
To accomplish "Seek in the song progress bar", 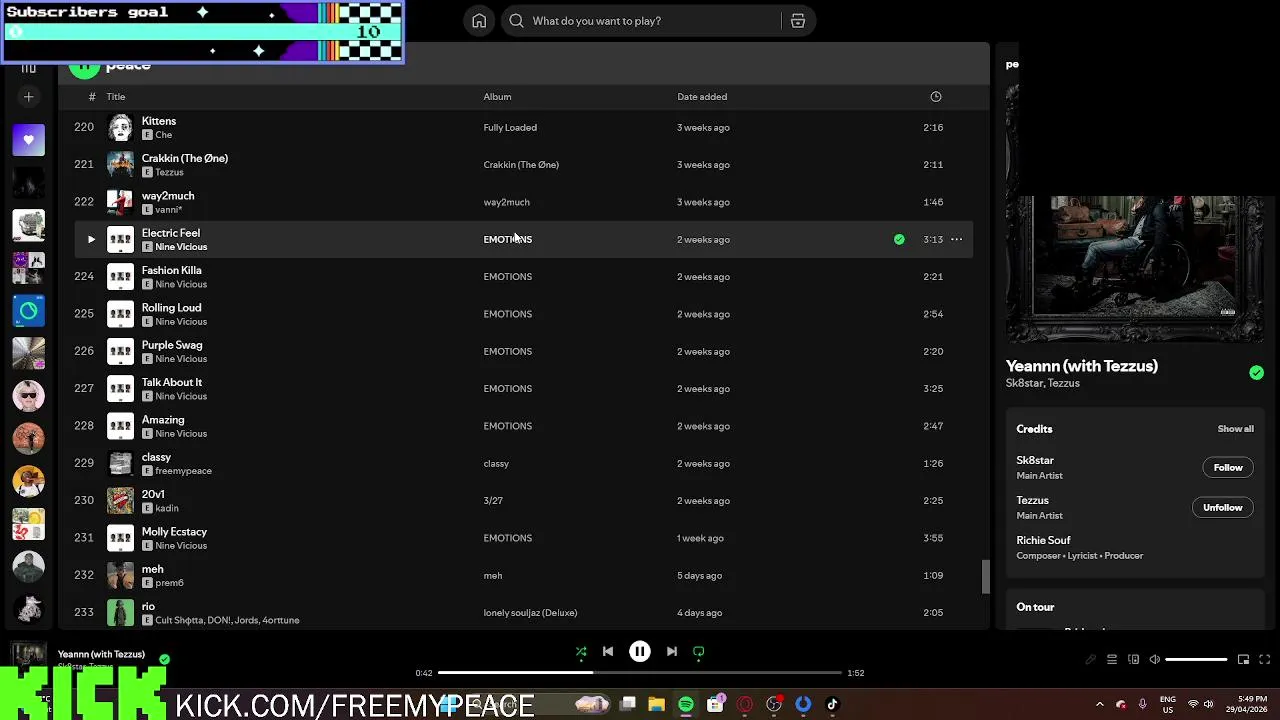I will tap(640, 673).
